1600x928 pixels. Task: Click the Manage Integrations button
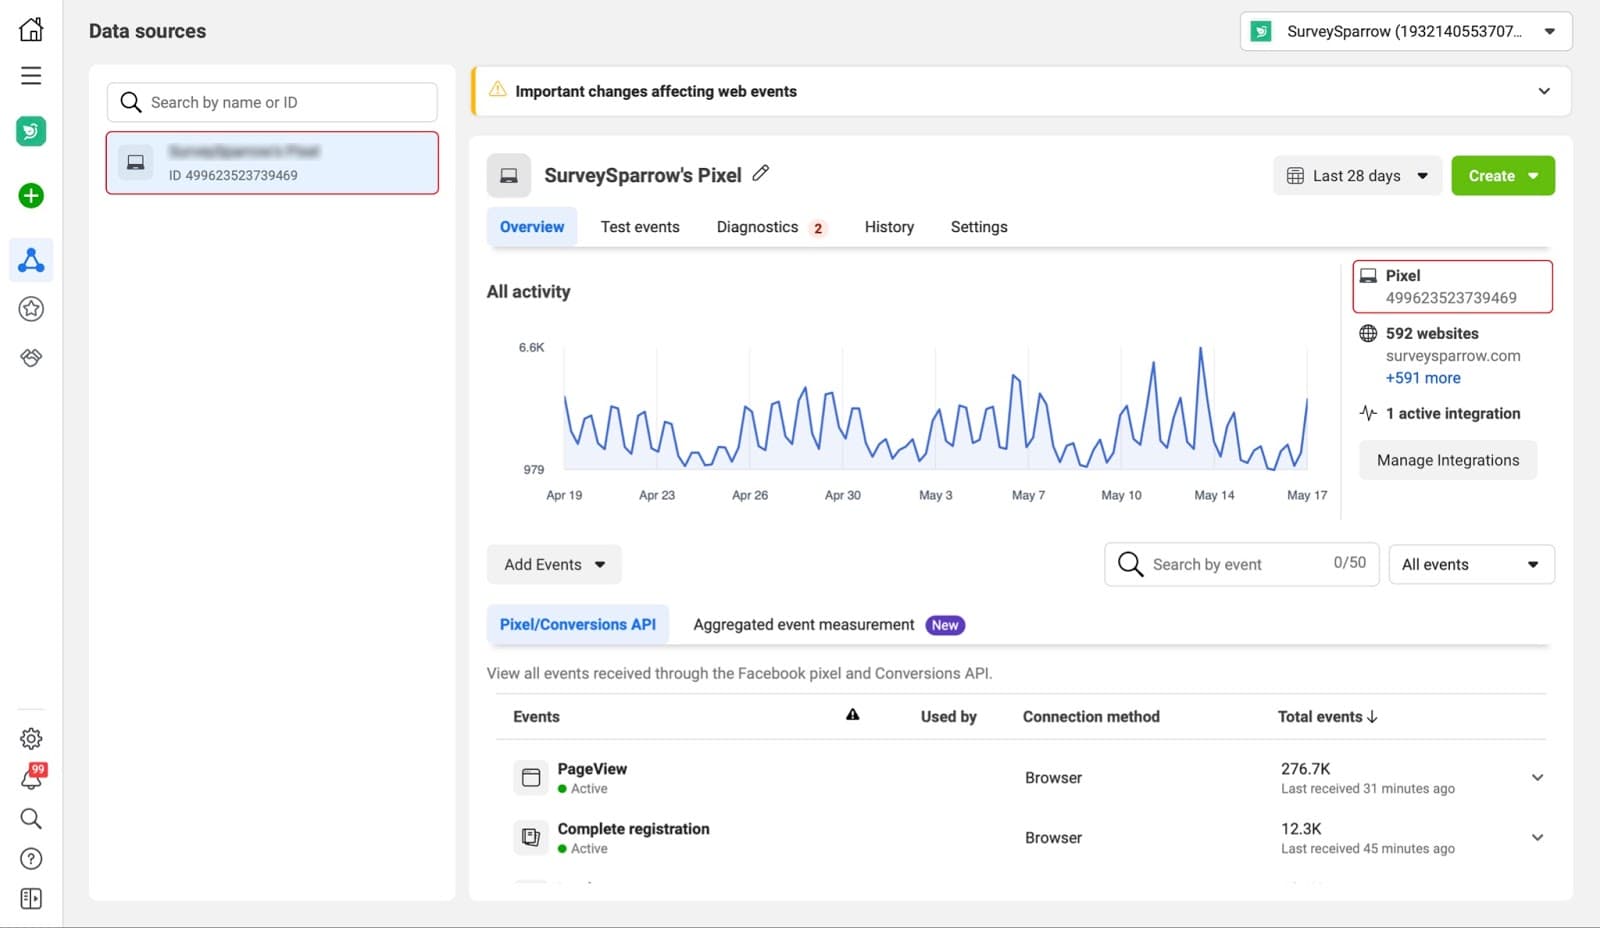1447,460
